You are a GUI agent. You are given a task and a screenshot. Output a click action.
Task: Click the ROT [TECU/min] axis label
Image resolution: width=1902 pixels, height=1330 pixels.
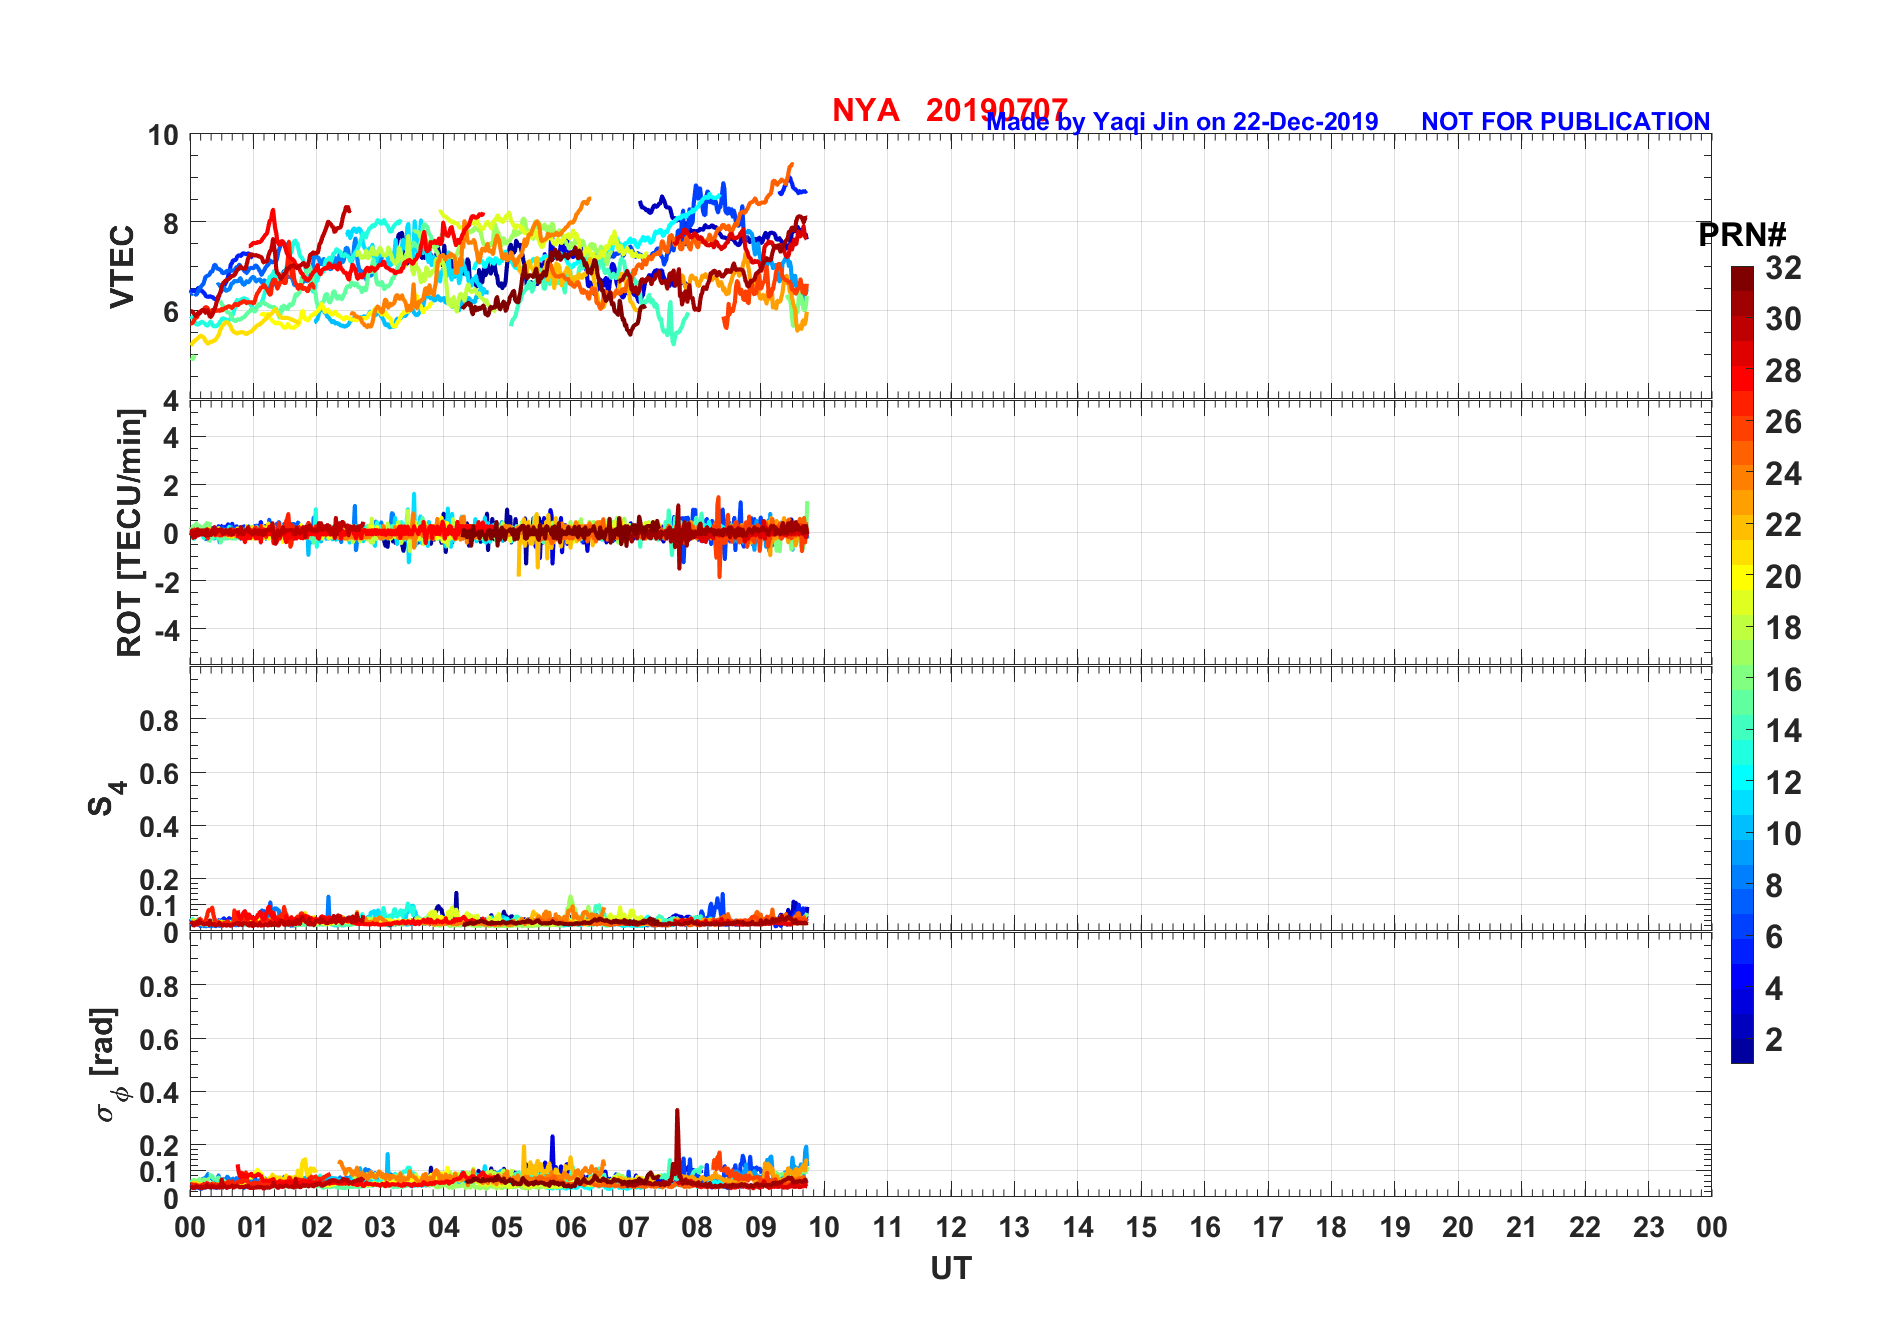[x=129, y=533]
